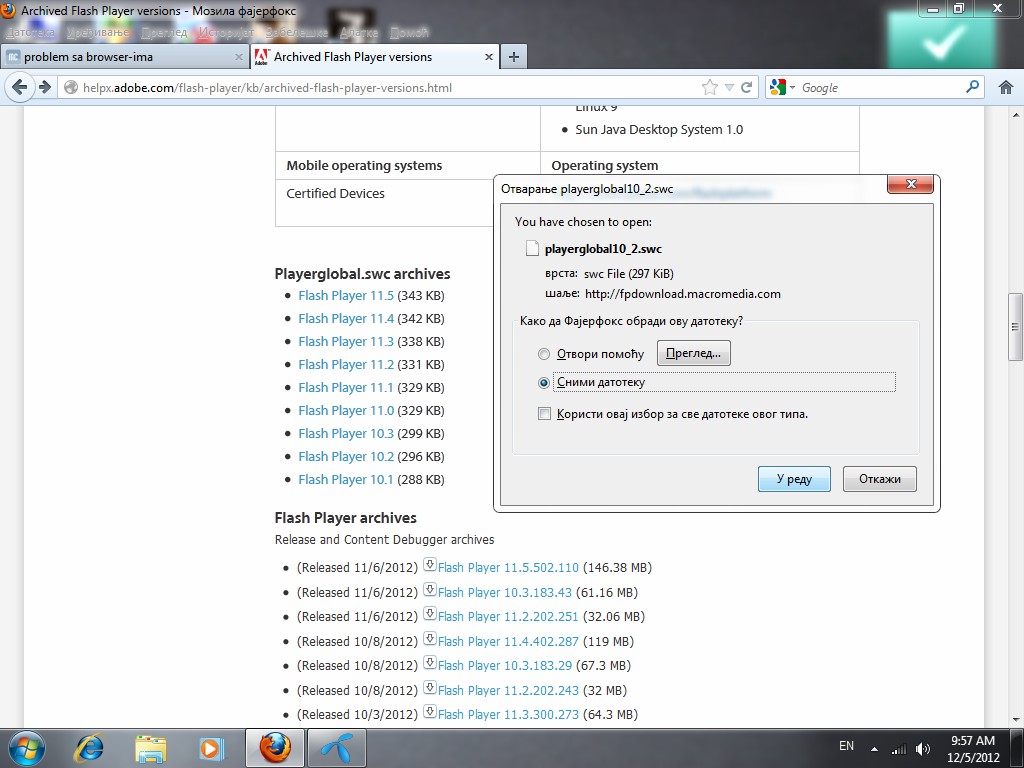The width and height of the screenshot is (1024, 768).
Task: Open the Алатке menu
Action: pos(359,32)
